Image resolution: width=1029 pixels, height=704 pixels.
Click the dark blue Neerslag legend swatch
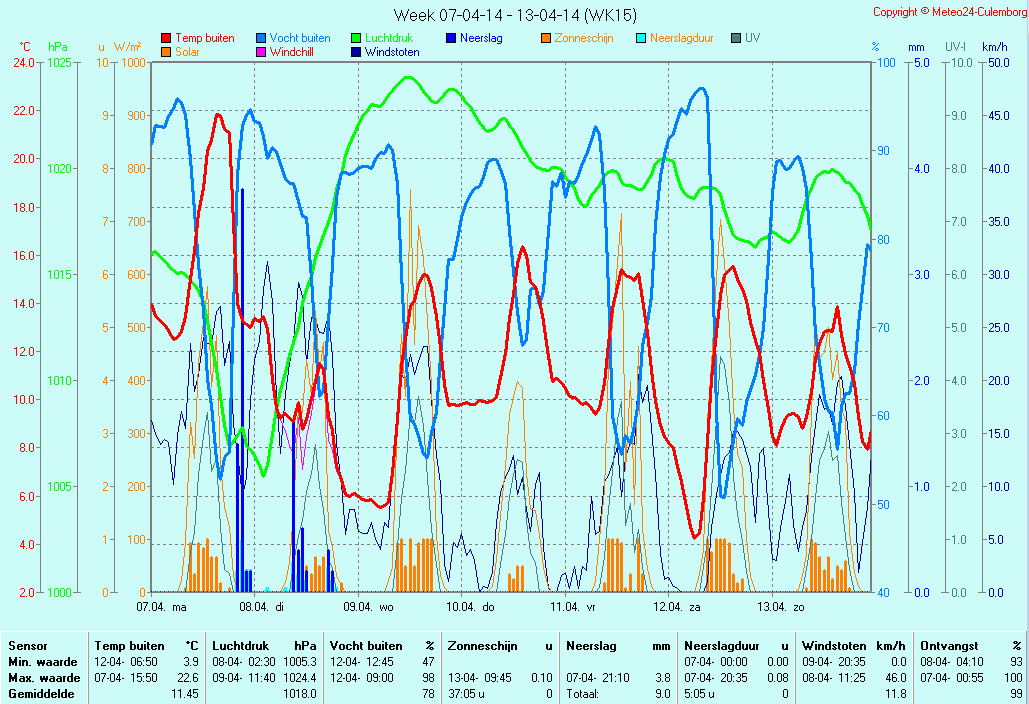coord(451,39)
